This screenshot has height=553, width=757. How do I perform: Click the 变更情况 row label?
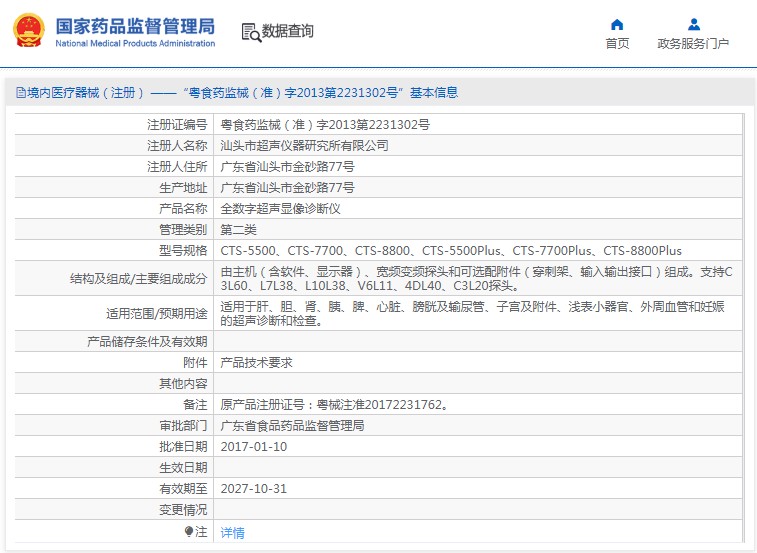[x=183, y=510]
